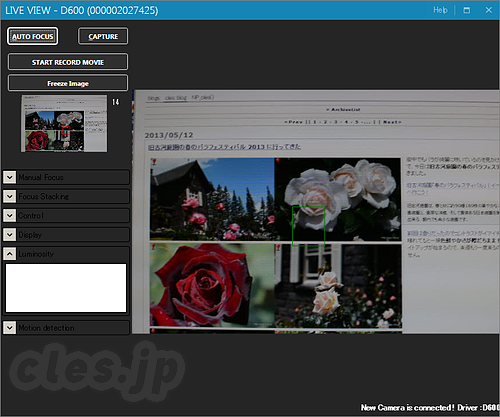The height and width of the screenshot is (417, 500).
Task: Click the green focus square on white rose
Action: pos(308,226)
